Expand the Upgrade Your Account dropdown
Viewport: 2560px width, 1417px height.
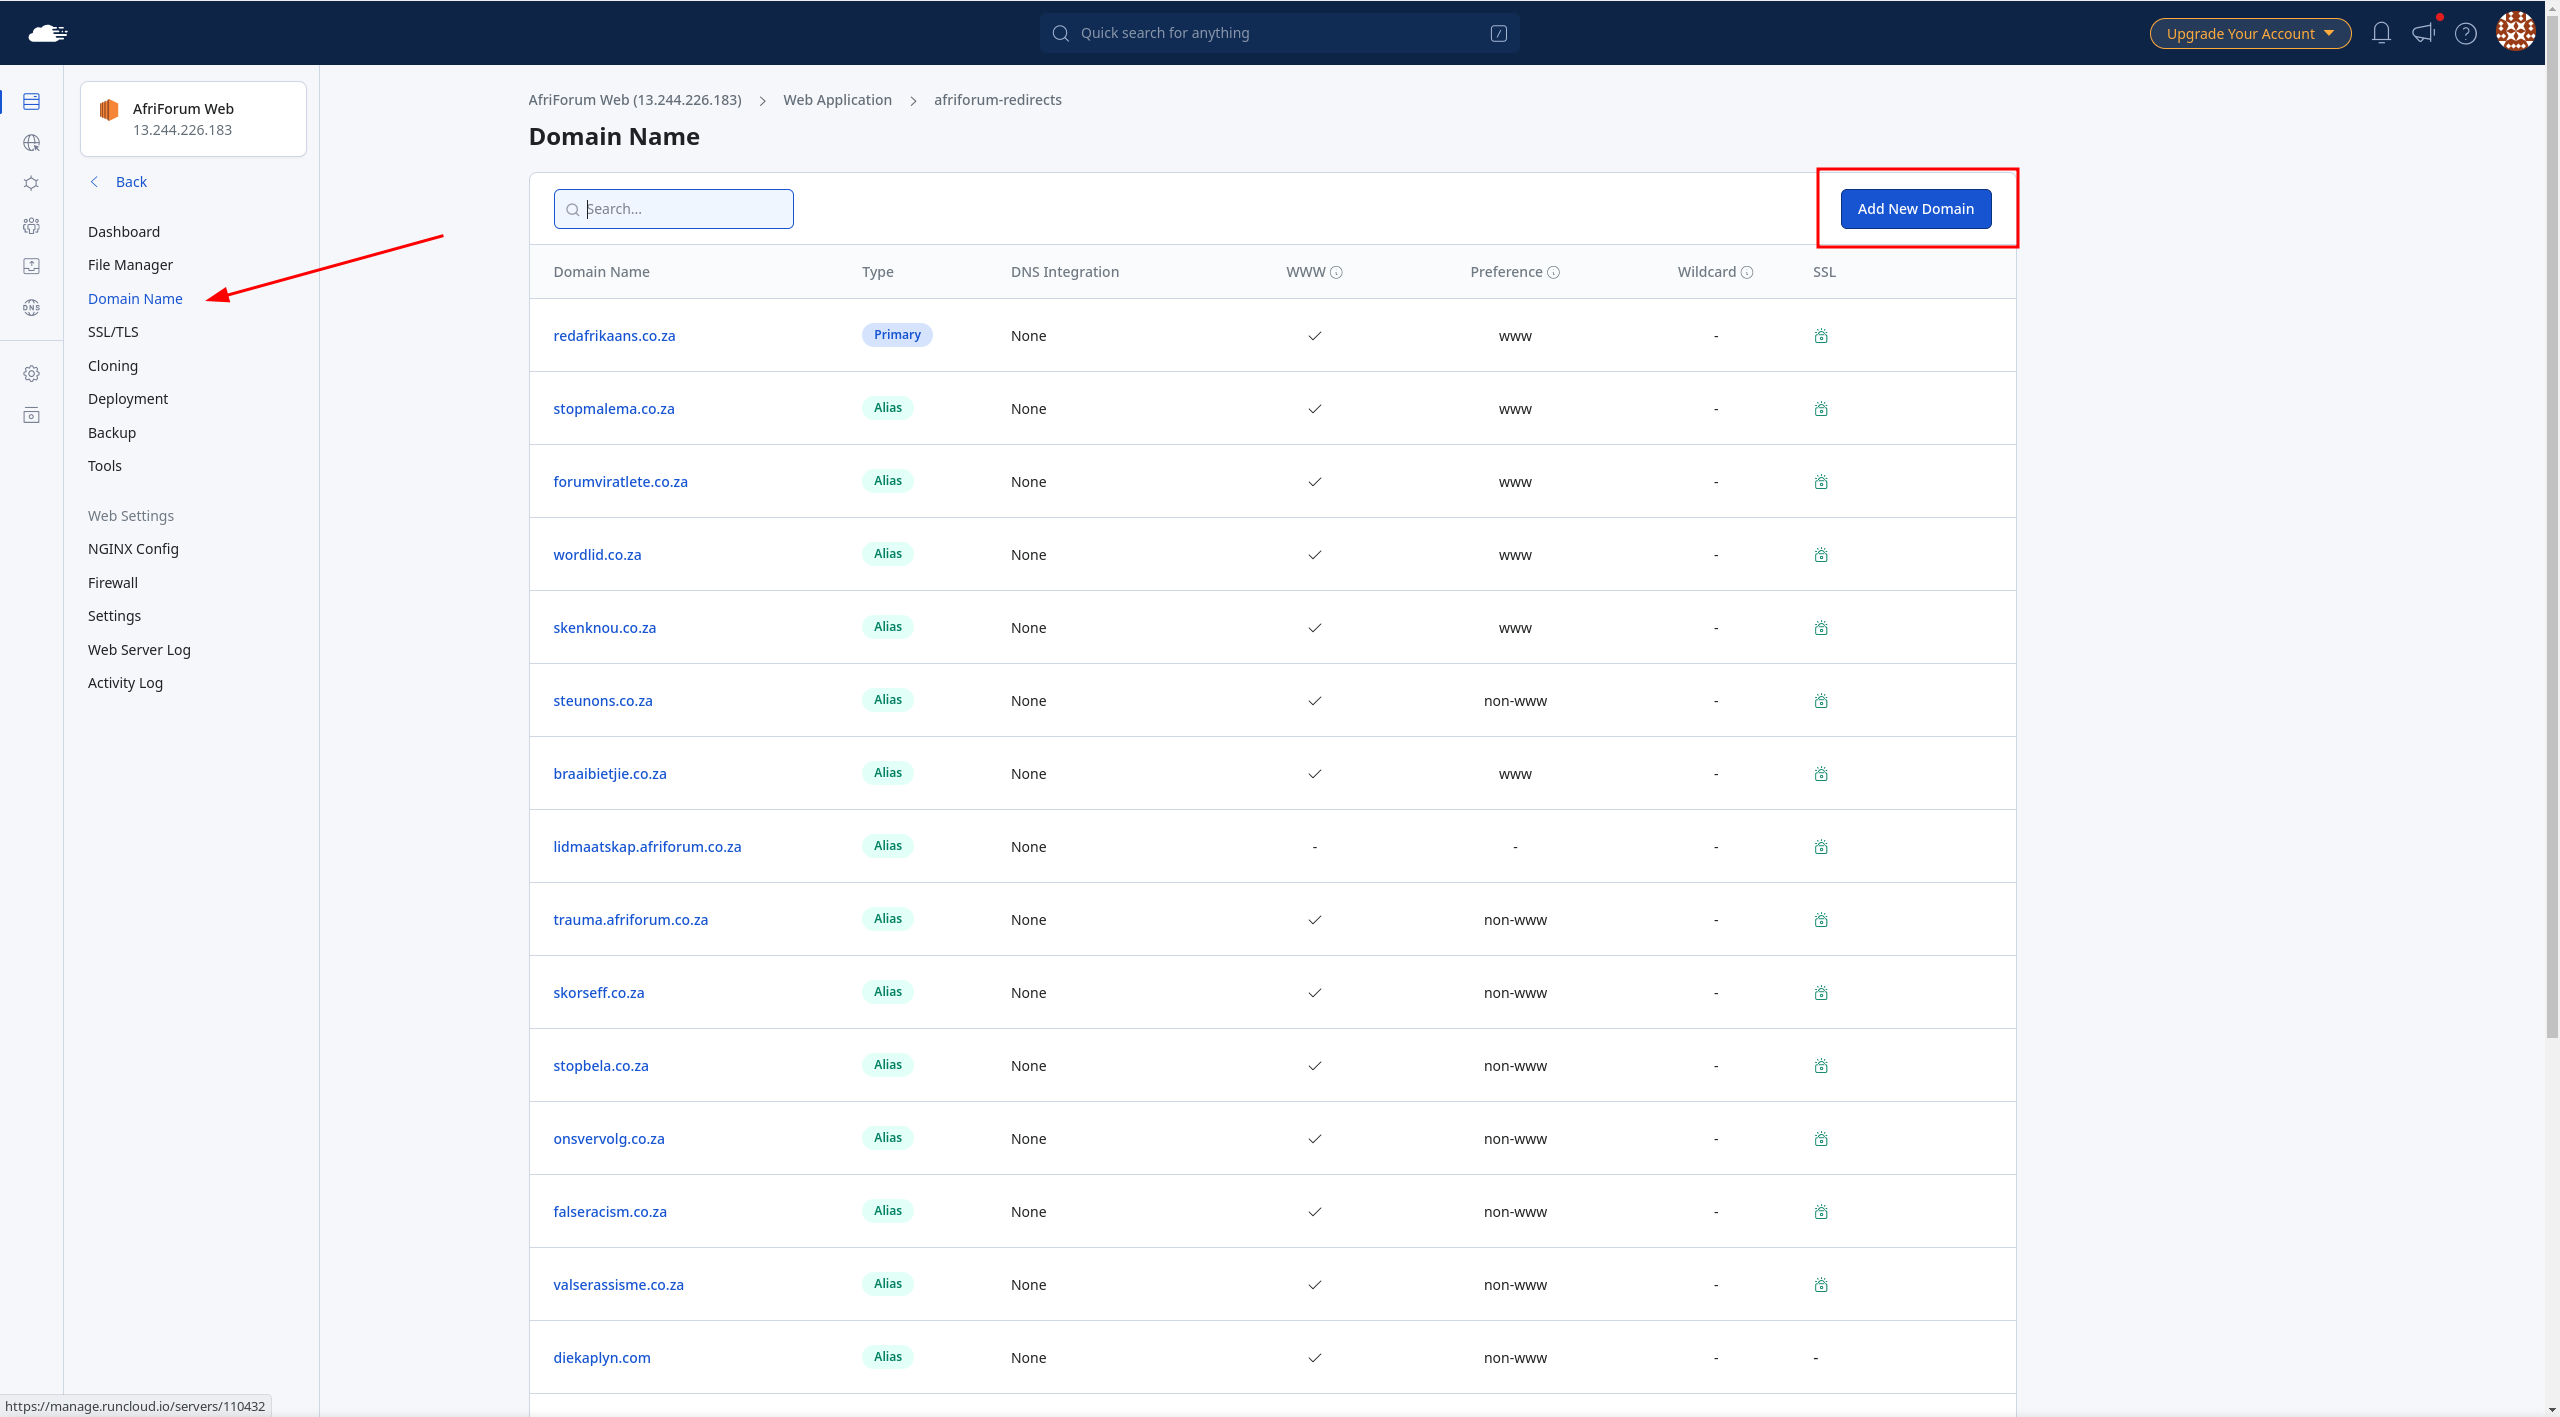(x=2250, y=33)
